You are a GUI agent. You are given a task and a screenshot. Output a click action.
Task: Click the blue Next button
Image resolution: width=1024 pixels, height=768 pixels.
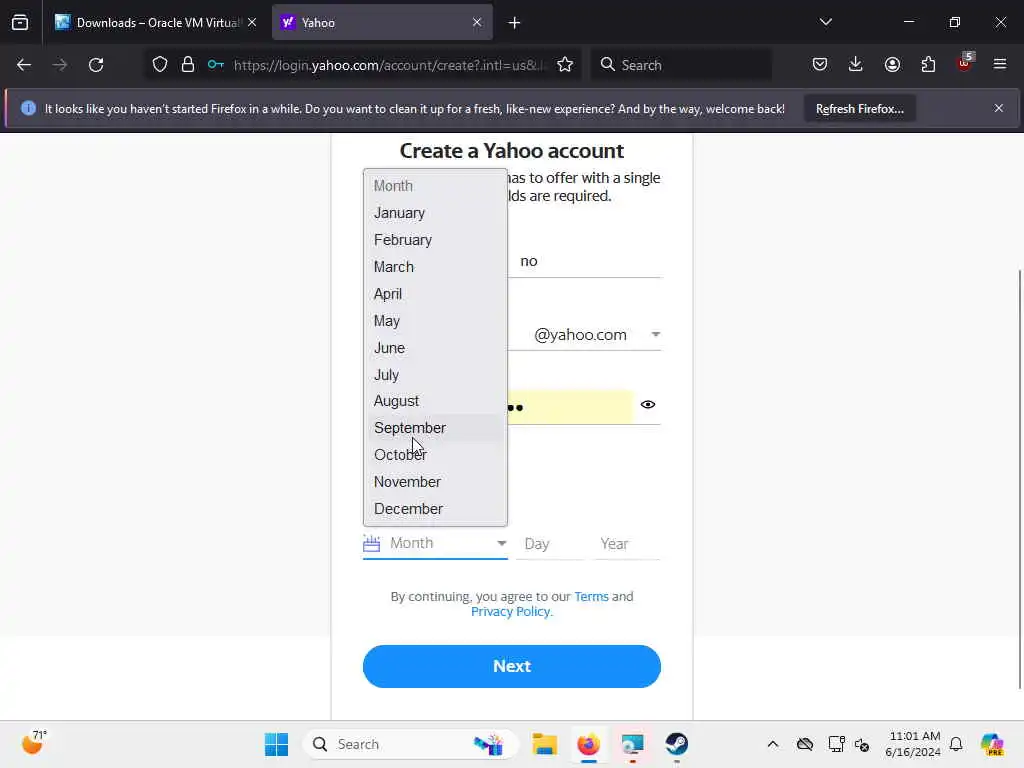511,666
